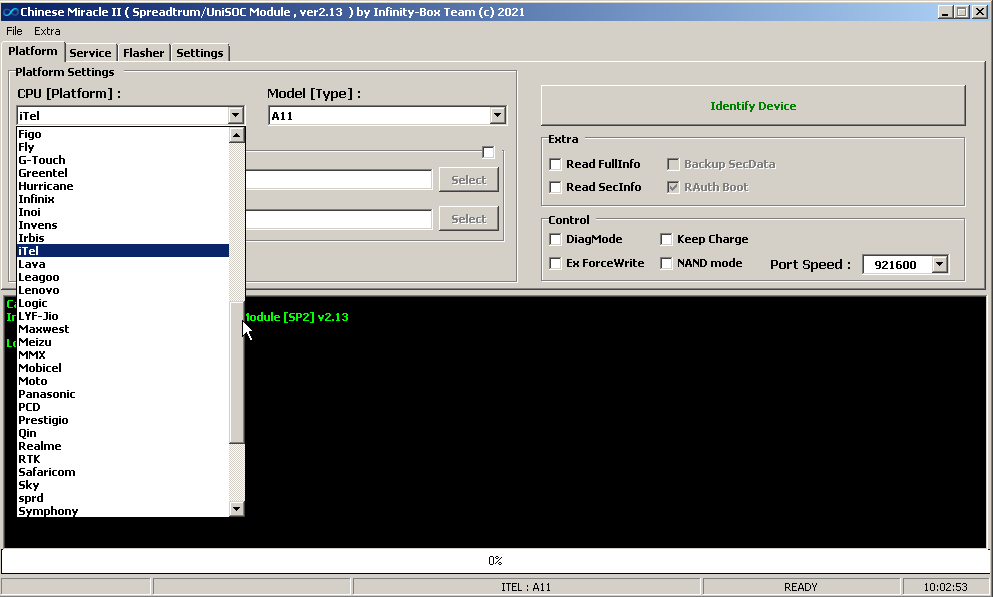This screenshot has width=993, height=597.
Task: Select Logic from the platform list
Action: (123, 303)
